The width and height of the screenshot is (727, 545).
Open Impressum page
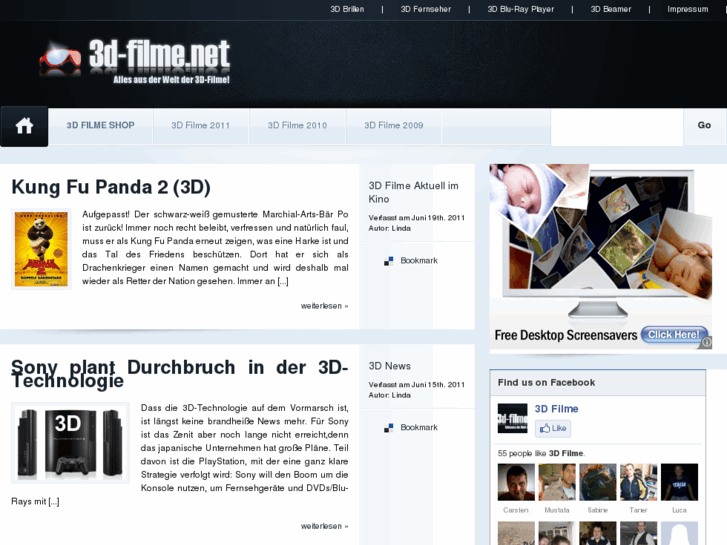coord(688,9)
